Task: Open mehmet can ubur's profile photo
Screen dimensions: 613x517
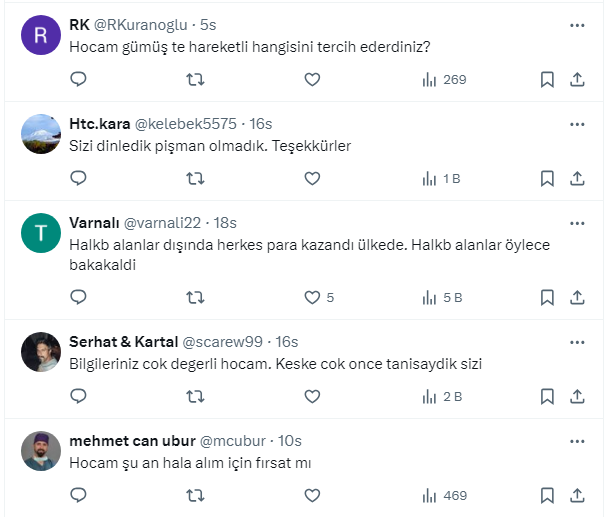Action: click(40, 452)
